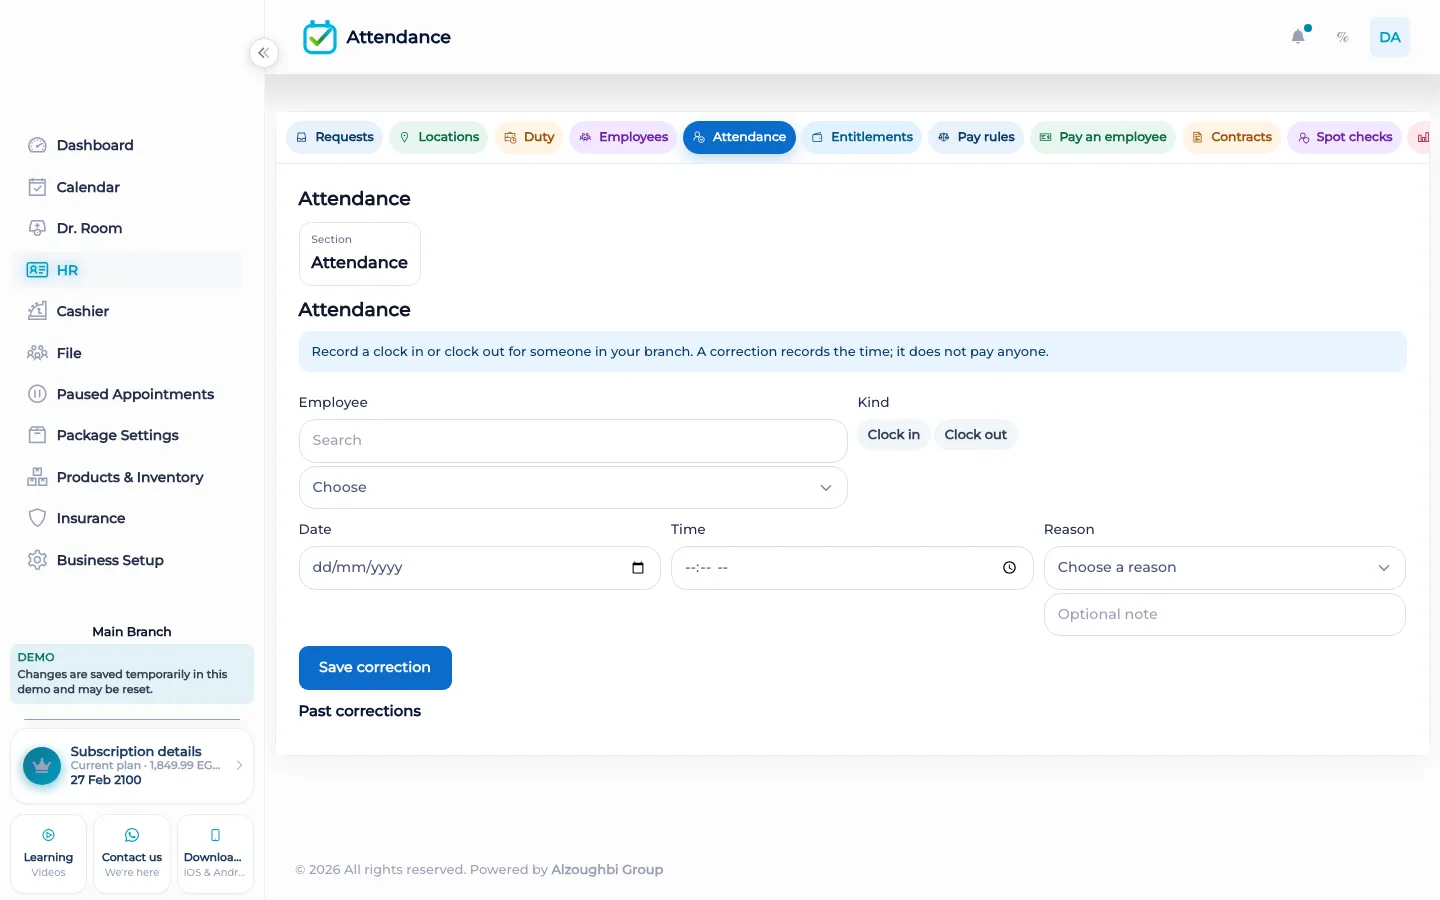Screen dimensions: 1440x900
Task: Click the subscription crown icon
Action: click(42, 766)
